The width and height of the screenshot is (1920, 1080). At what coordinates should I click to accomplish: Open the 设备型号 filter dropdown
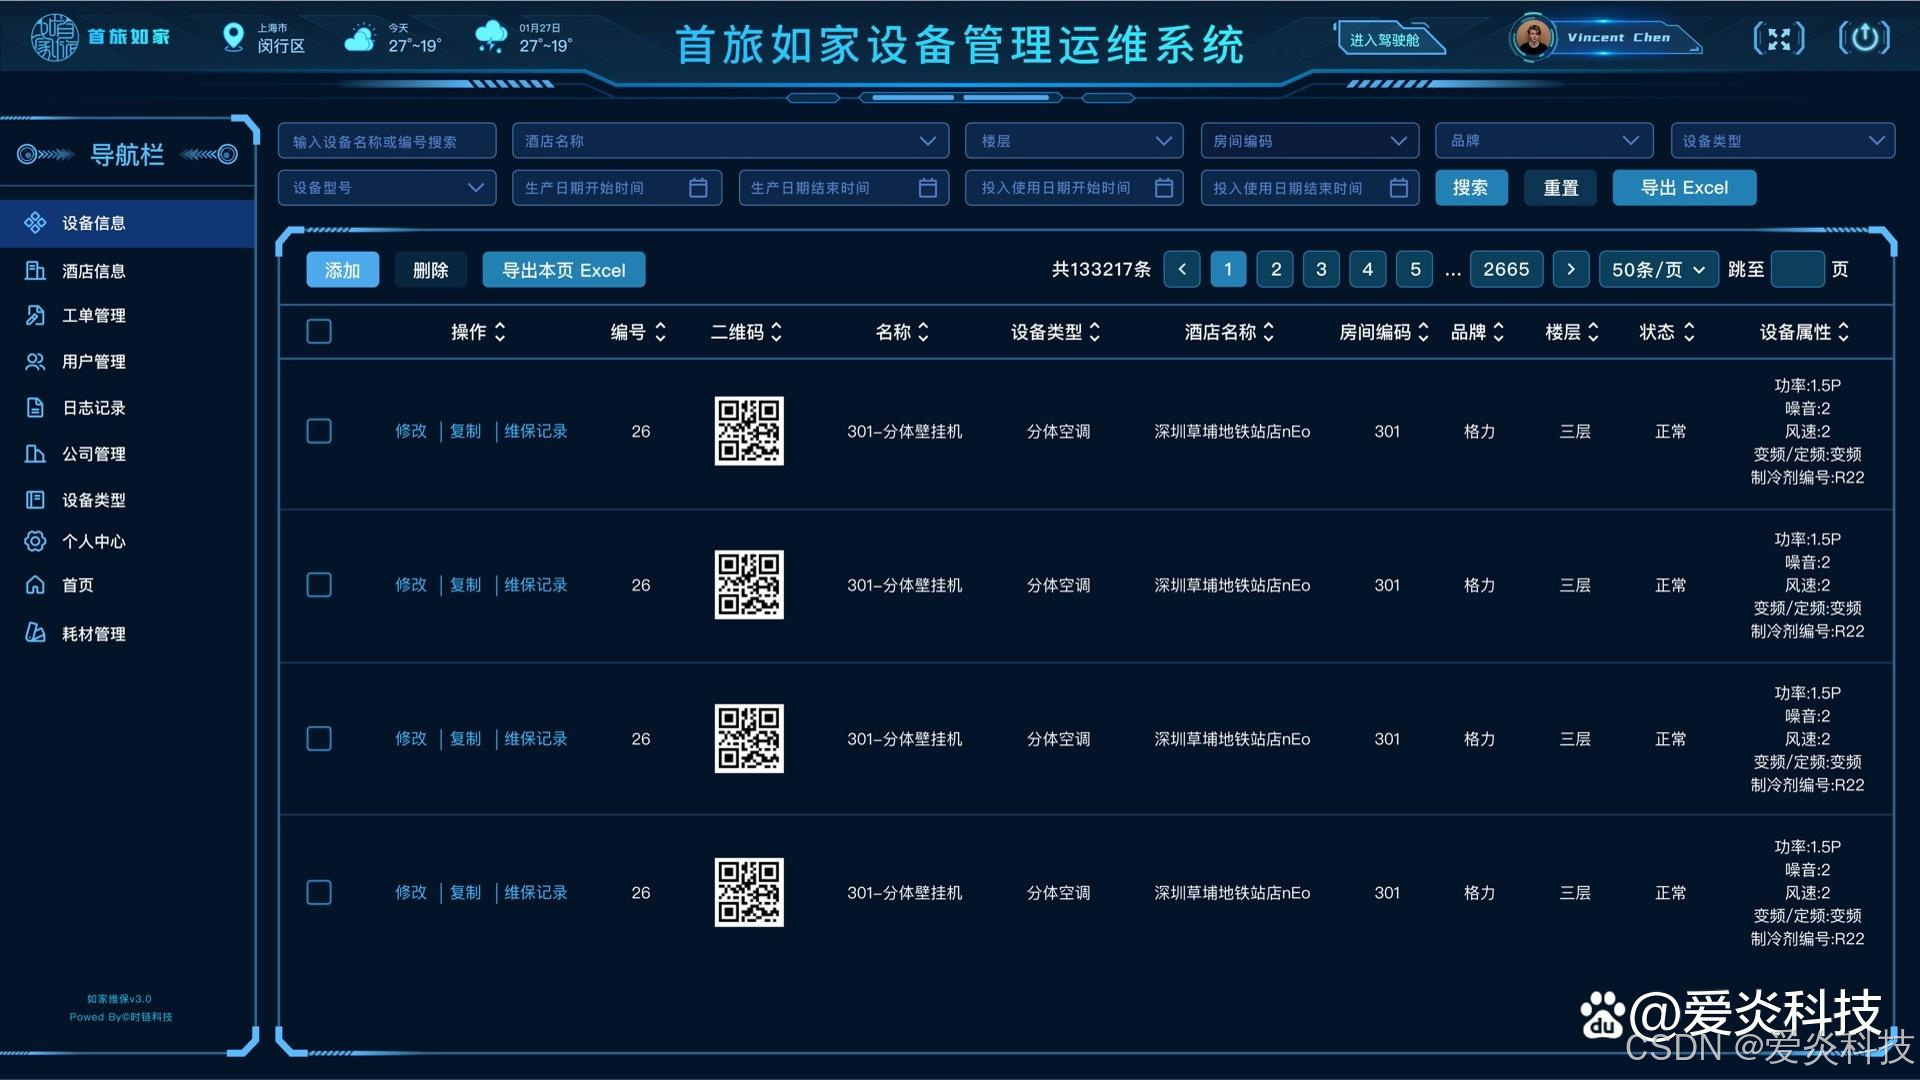point(387,187)
